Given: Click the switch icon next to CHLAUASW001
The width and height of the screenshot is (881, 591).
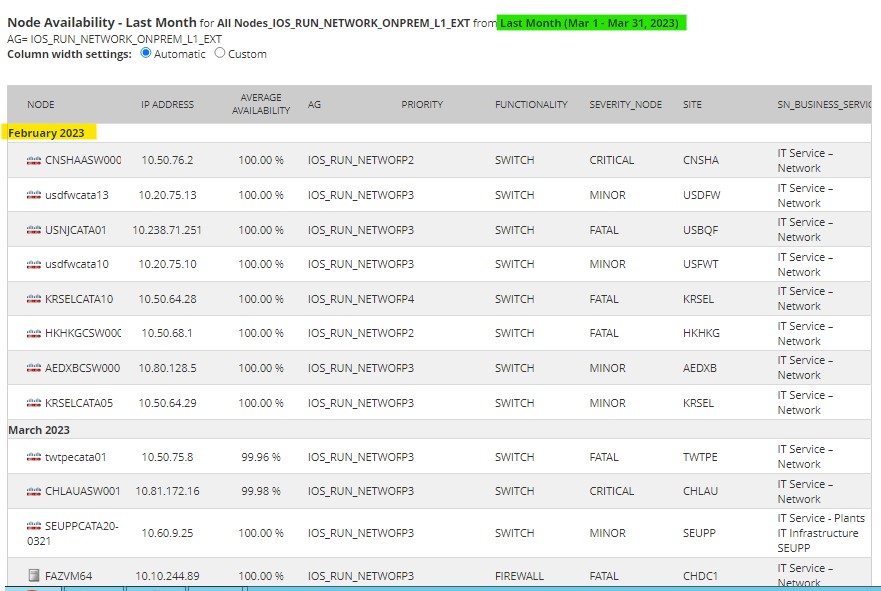Looking at the screenshot, I should point(34,492).
